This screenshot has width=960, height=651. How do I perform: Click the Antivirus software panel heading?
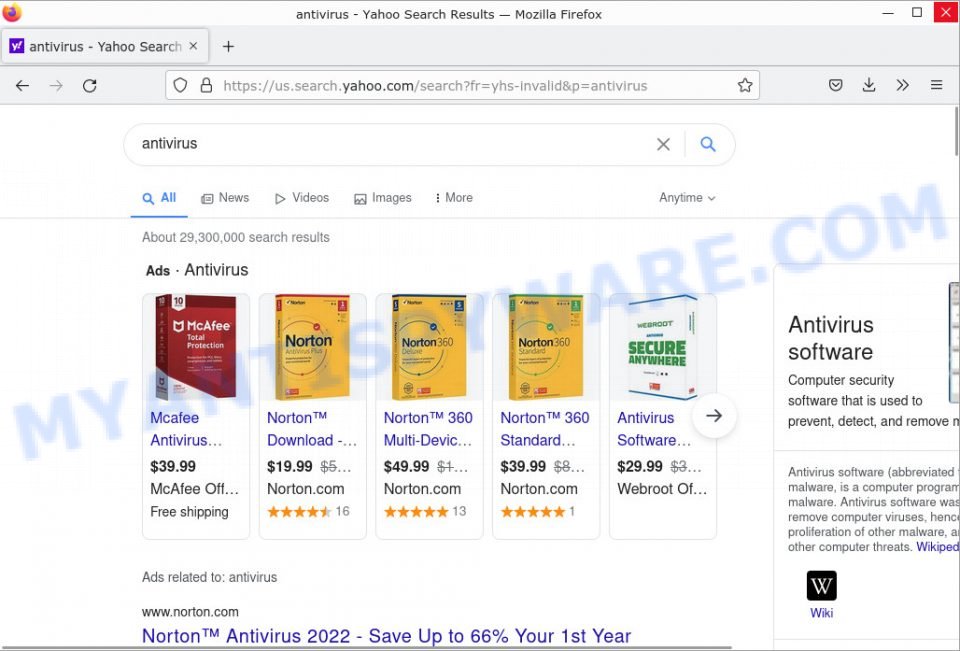831,338
